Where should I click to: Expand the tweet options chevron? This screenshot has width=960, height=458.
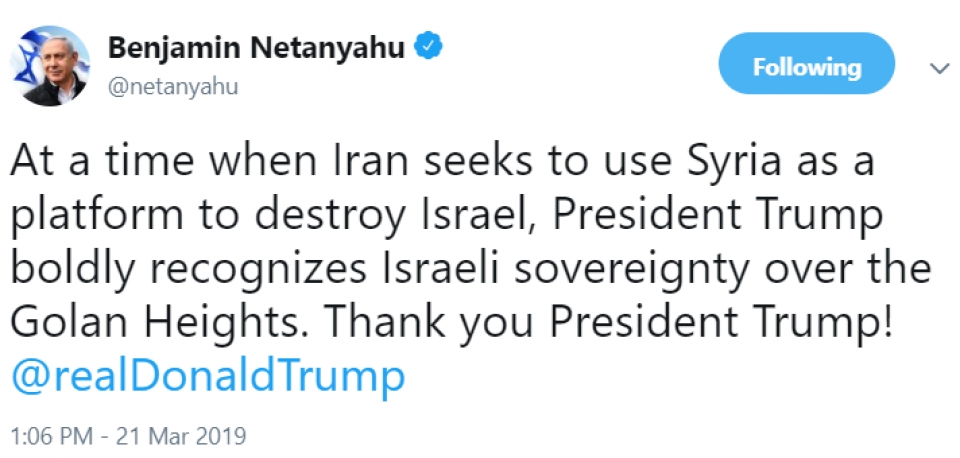pos(939,68)
